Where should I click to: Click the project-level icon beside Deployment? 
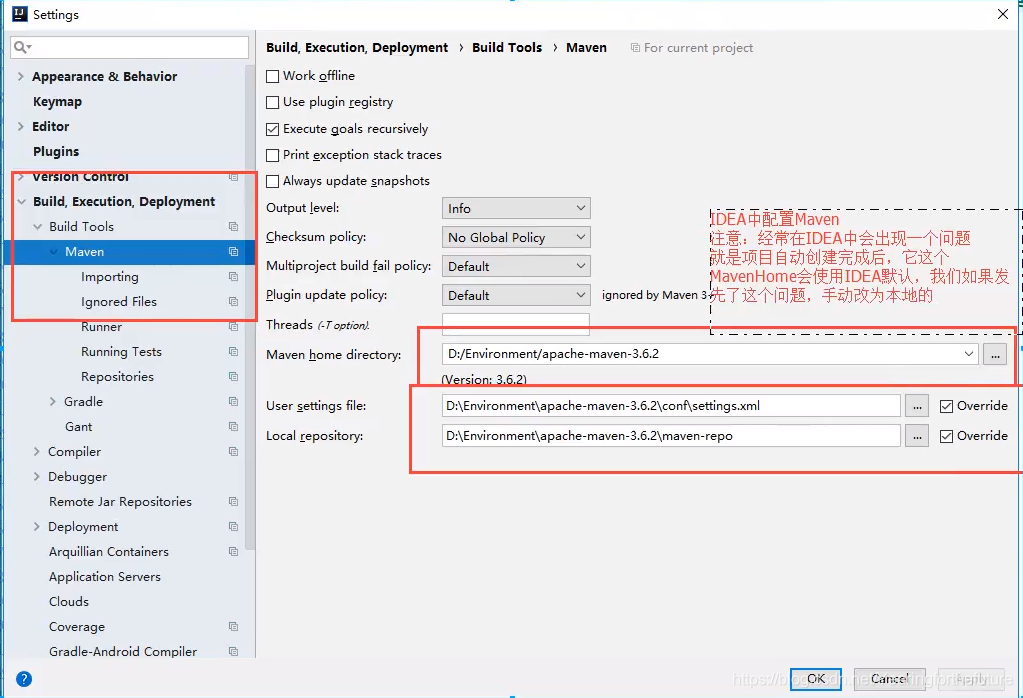pos(233,526)
